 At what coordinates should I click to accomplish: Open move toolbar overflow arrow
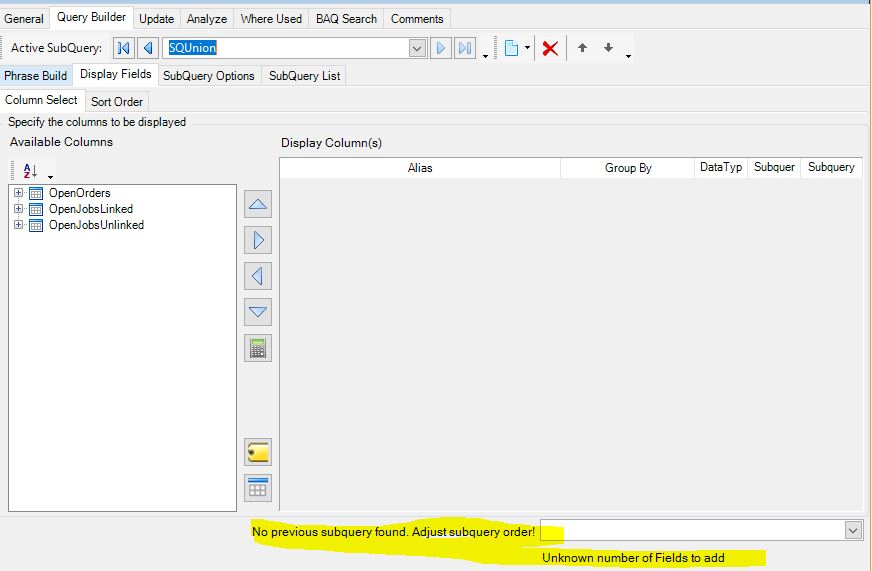click(x=628, y=56)
